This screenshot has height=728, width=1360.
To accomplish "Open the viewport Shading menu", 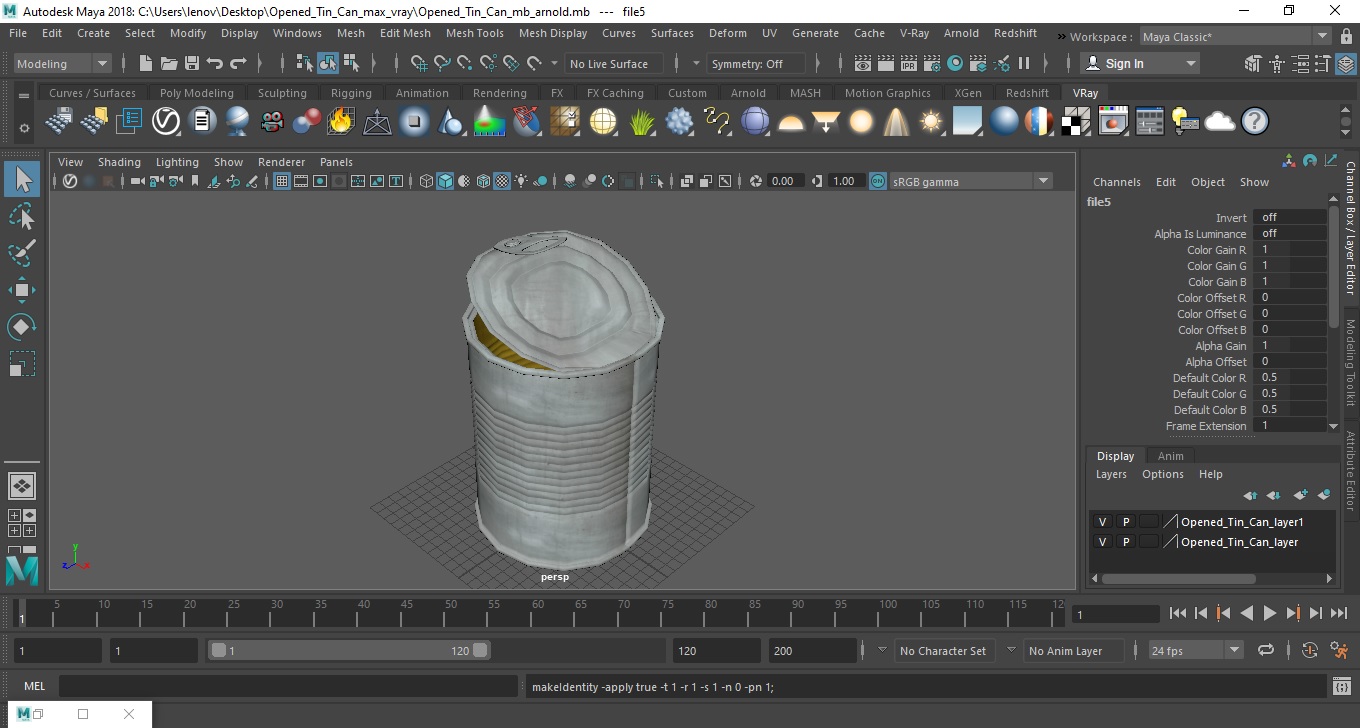I will 119,162.
